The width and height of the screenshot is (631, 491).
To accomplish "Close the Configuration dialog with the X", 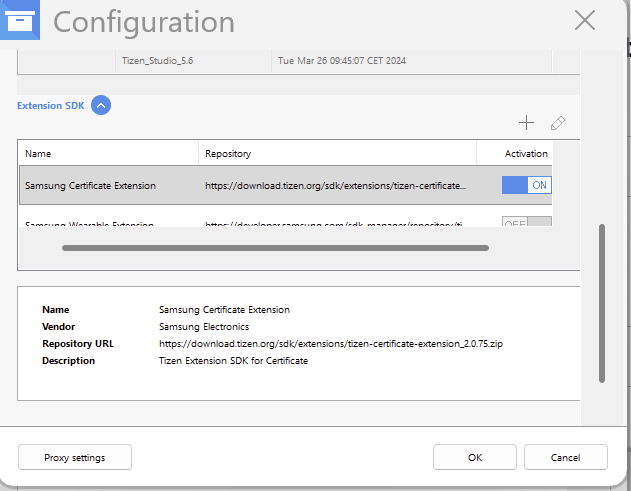I will 585,20.
